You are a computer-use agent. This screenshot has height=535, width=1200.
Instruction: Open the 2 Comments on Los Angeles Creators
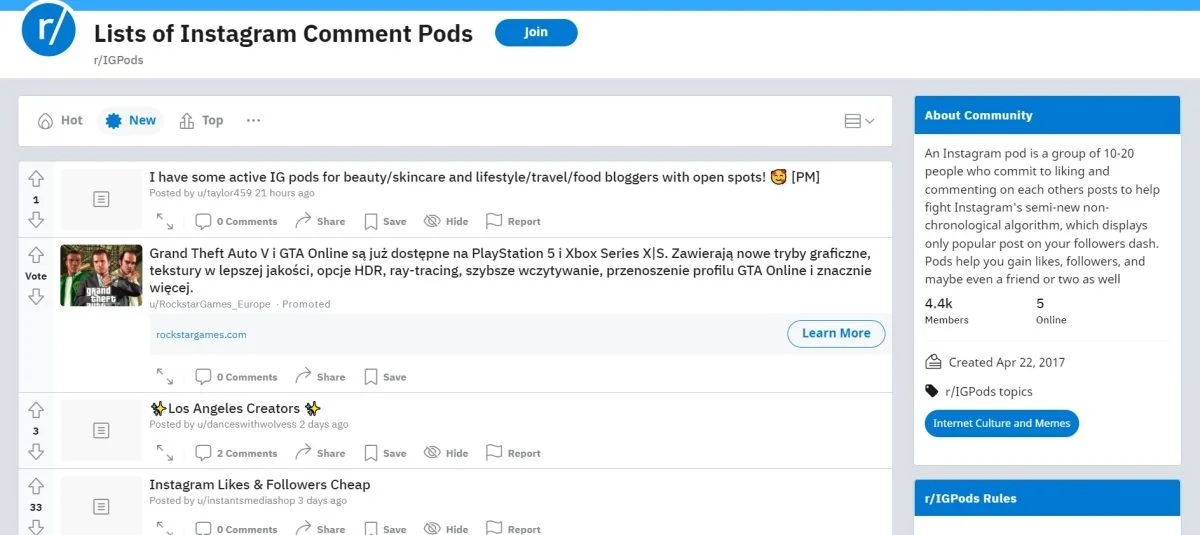(236, 453)
